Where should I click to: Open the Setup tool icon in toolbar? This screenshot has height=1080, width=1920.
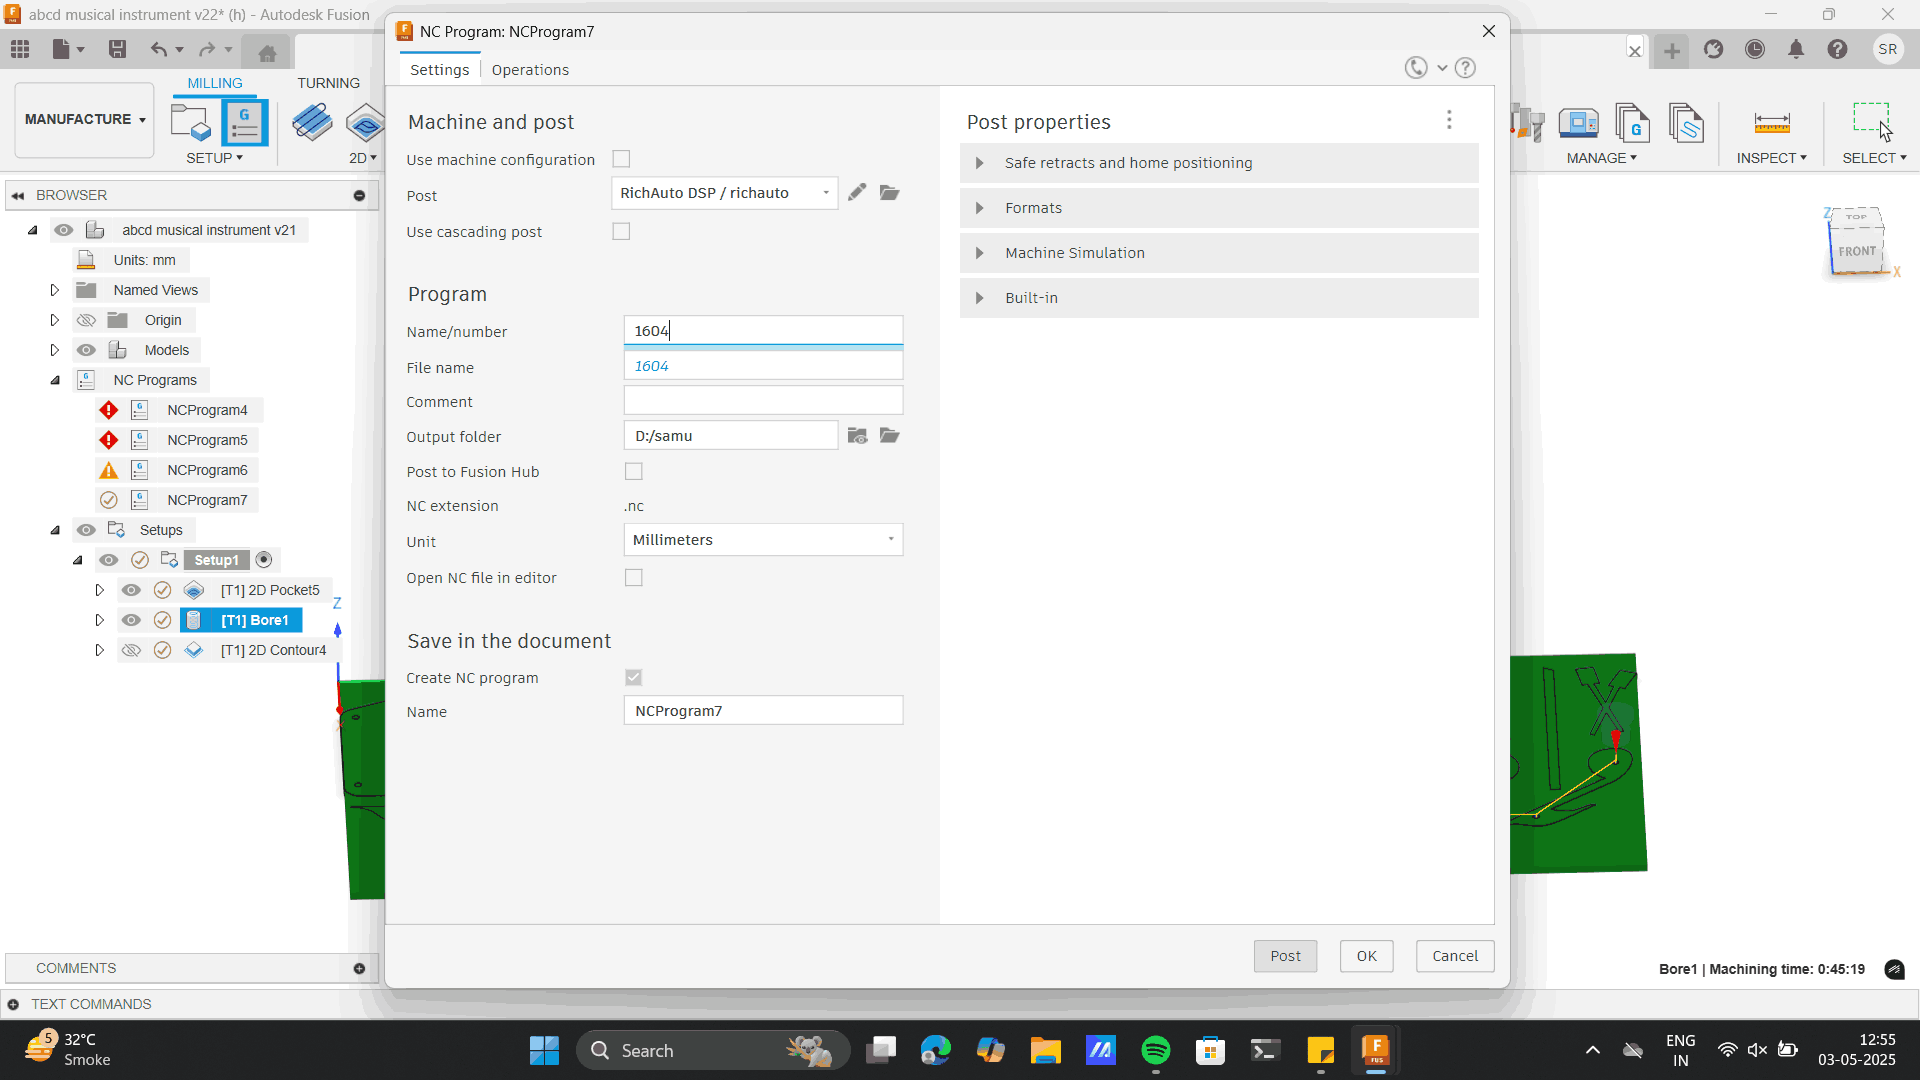[x=190, y=123]
